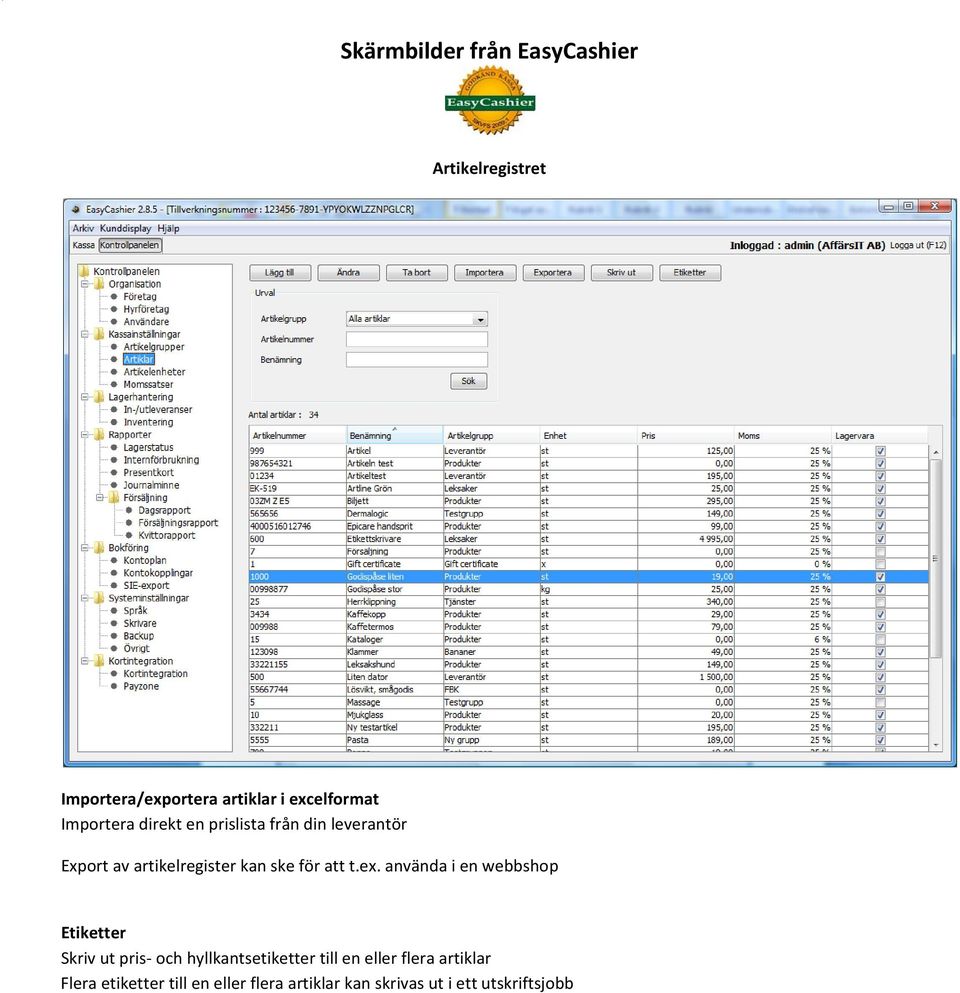Viewport: 960px width, 993px height.
Task: Select the Epicare handsprit table cell
Action: point(395,527)
